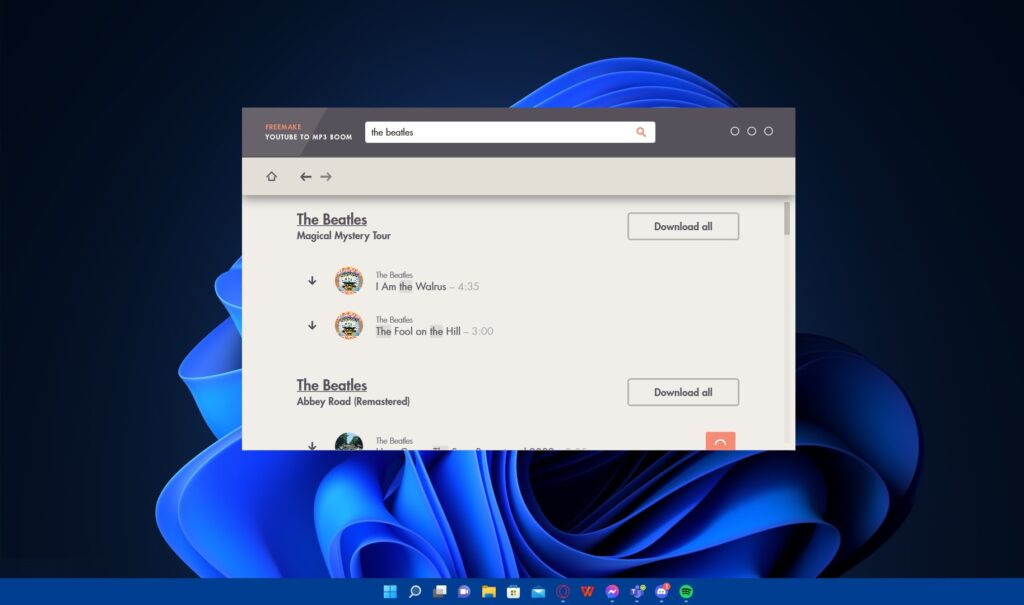
Task: Focus the search field containing 'the beatles'
Action: pyautogui.click(x=510, y=132)
